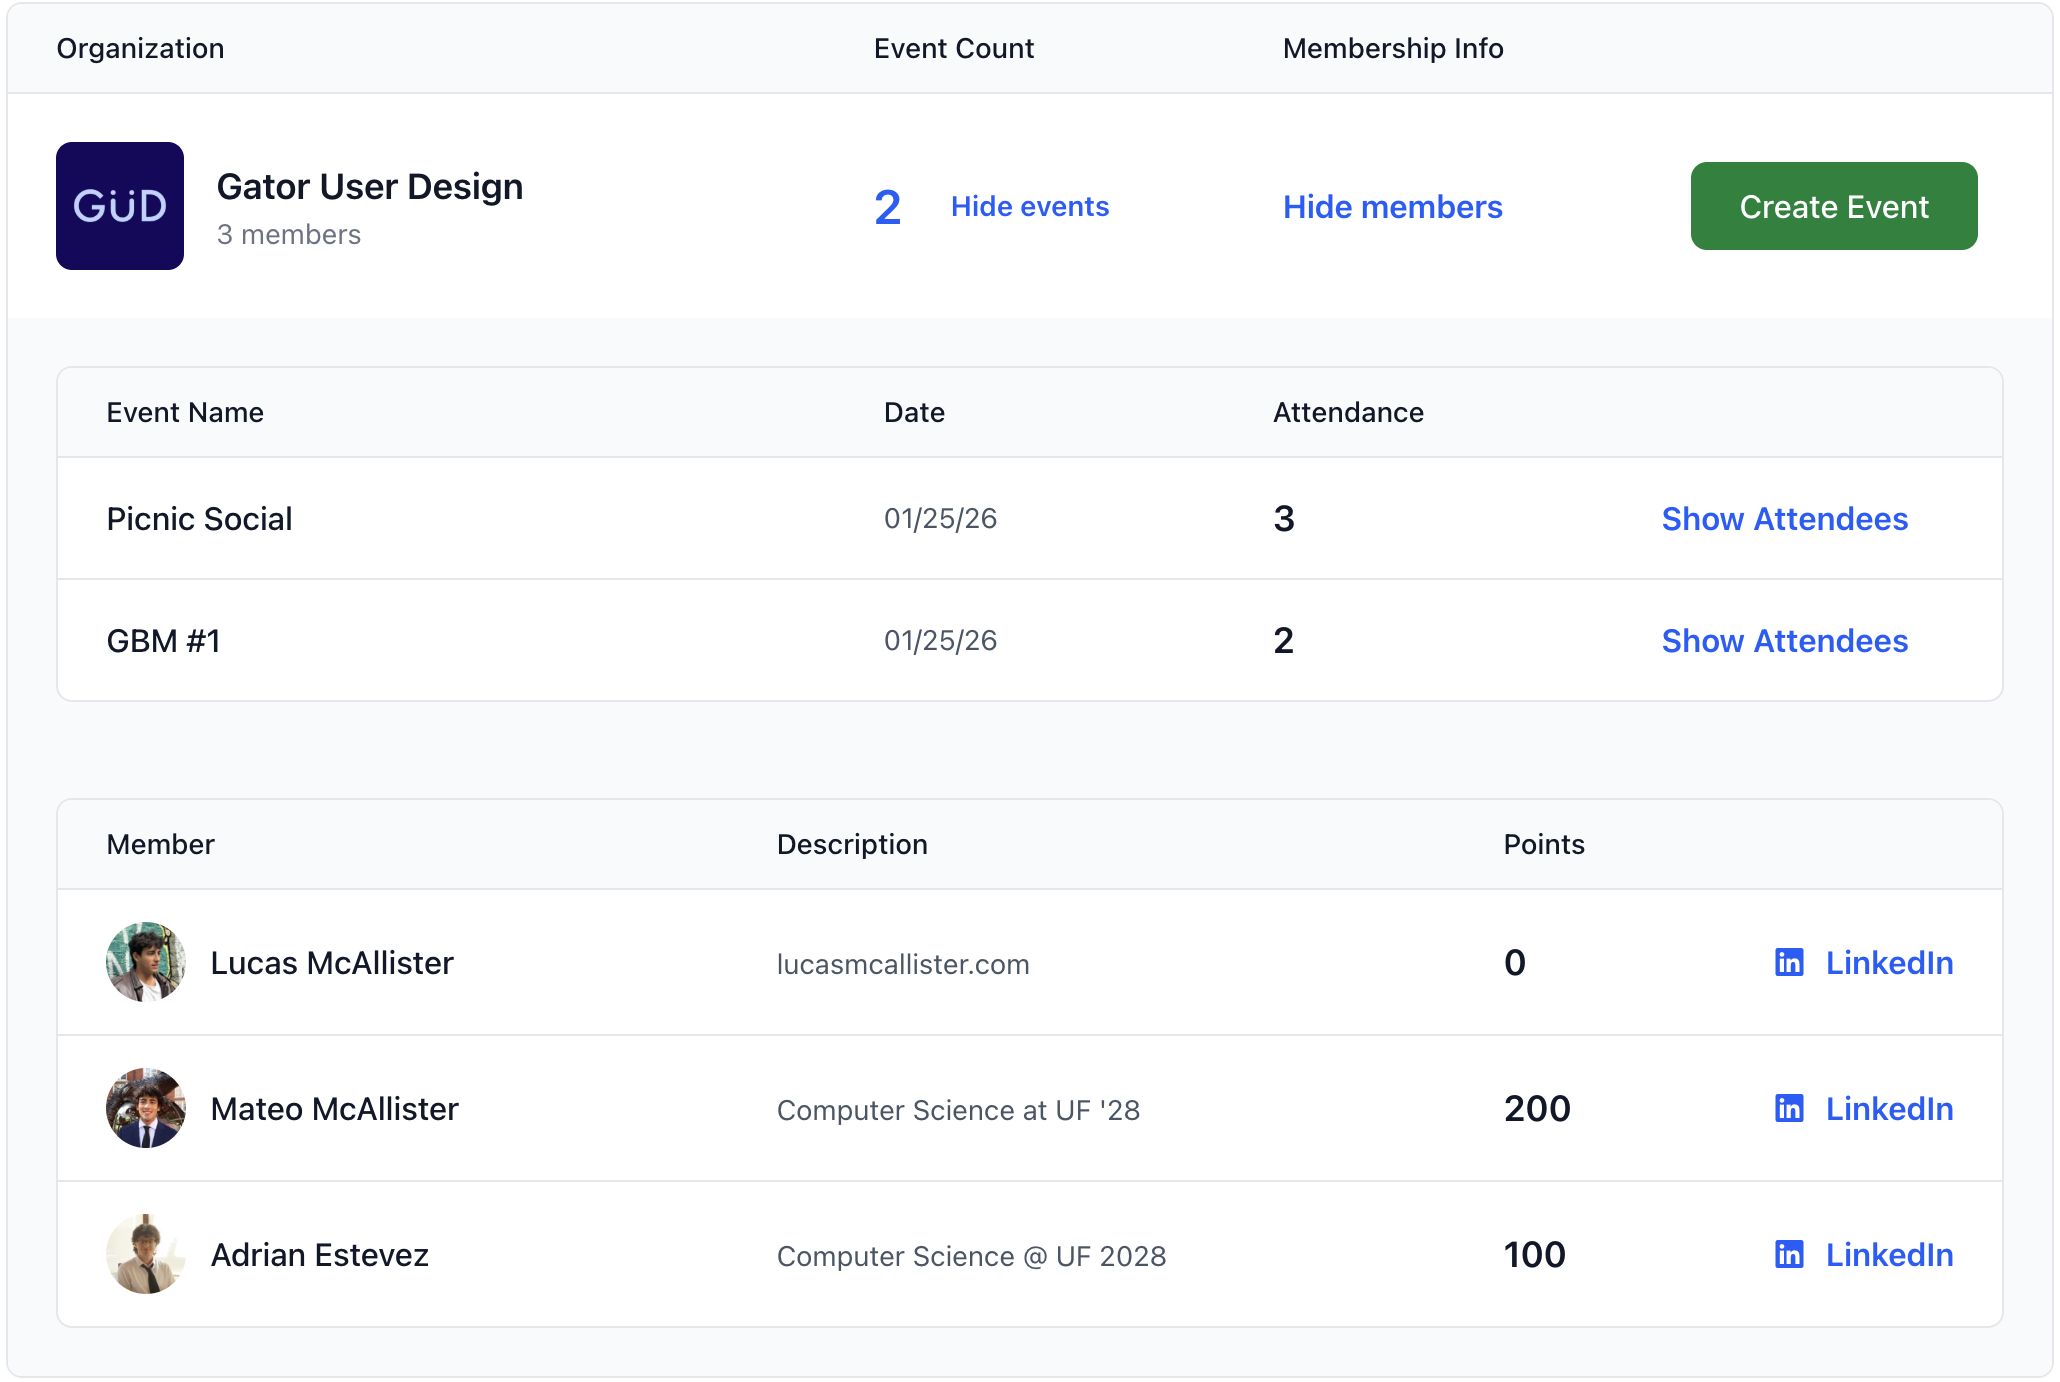This screenshot has height=1382, width=2060.
Task: Click the Gator User Design organization name
Action: pyautogui.click(x=369, y=186)
